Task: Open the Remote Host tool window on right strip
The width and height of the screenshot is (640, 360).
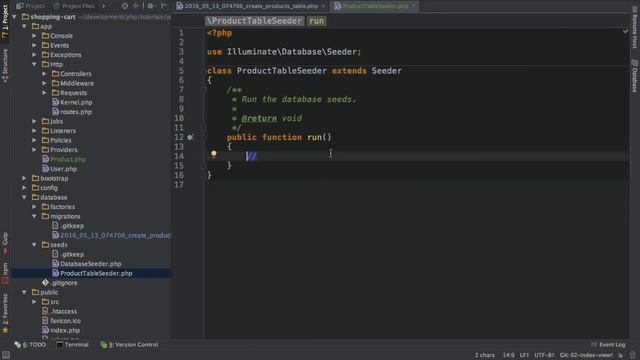Action: 635,26
